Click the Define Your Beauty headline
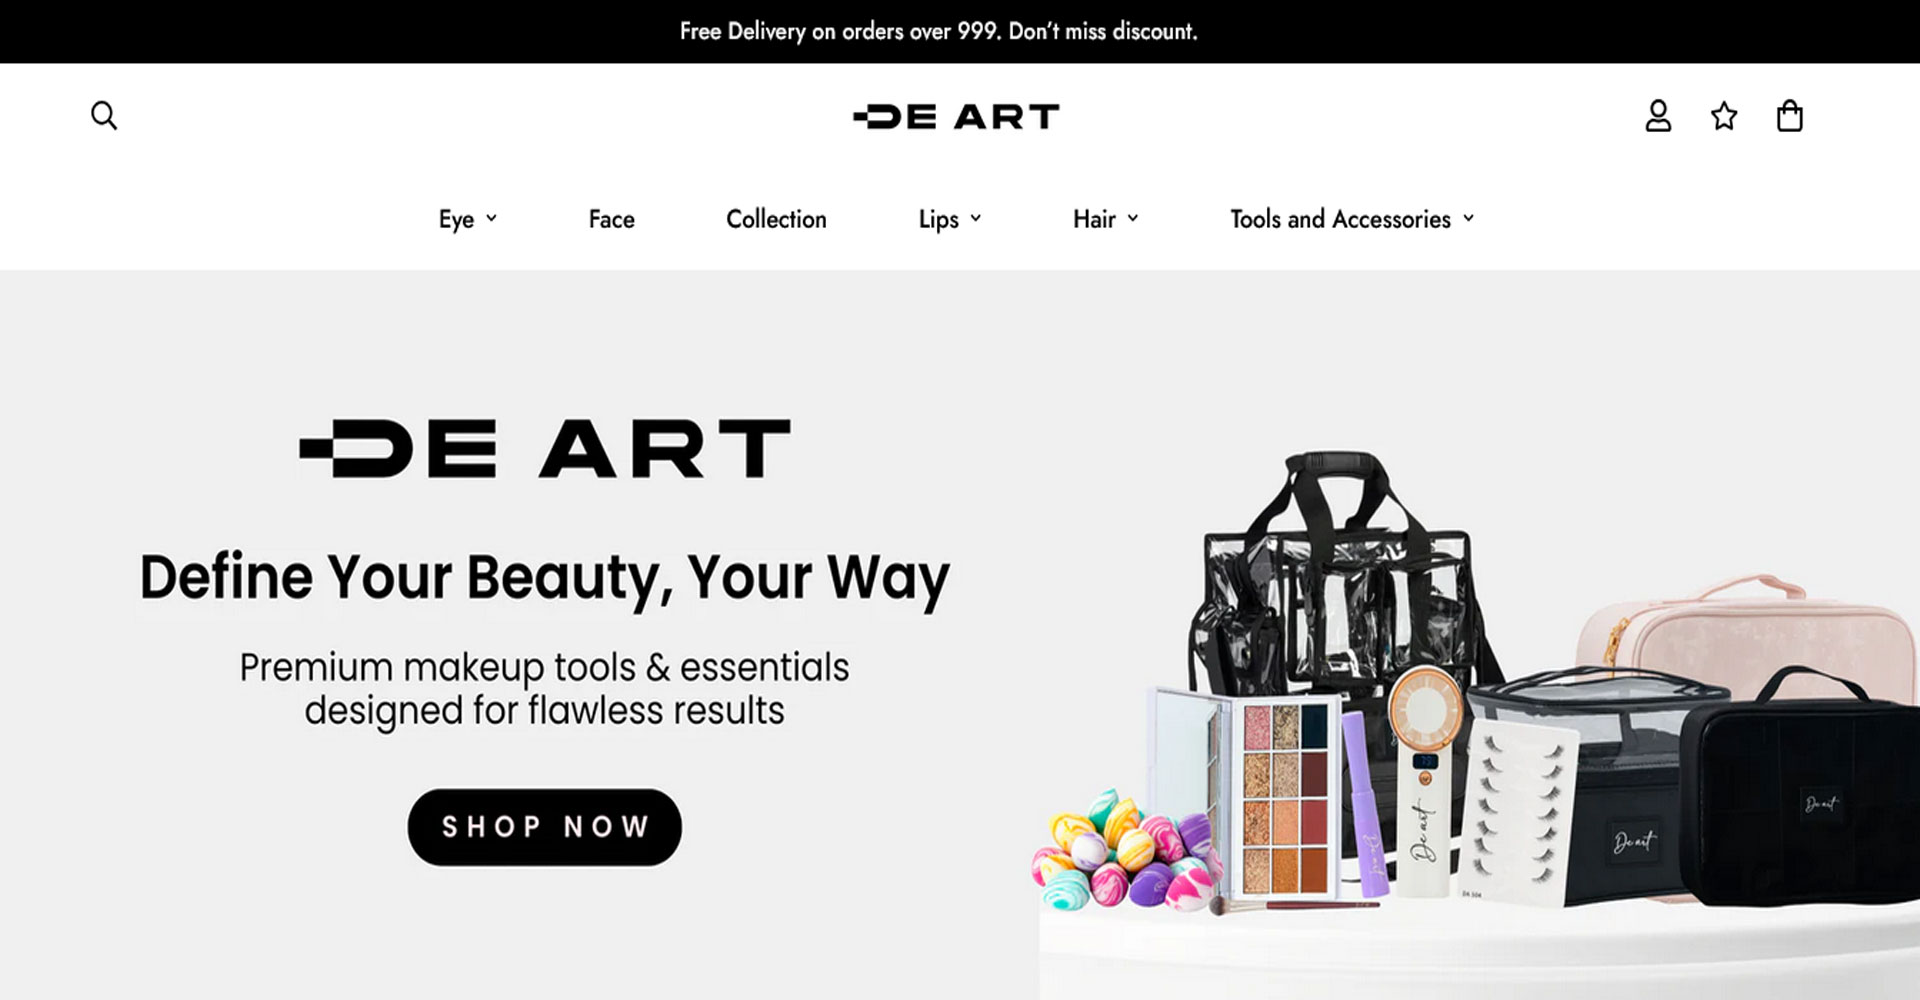 click(x=544, y=578)
